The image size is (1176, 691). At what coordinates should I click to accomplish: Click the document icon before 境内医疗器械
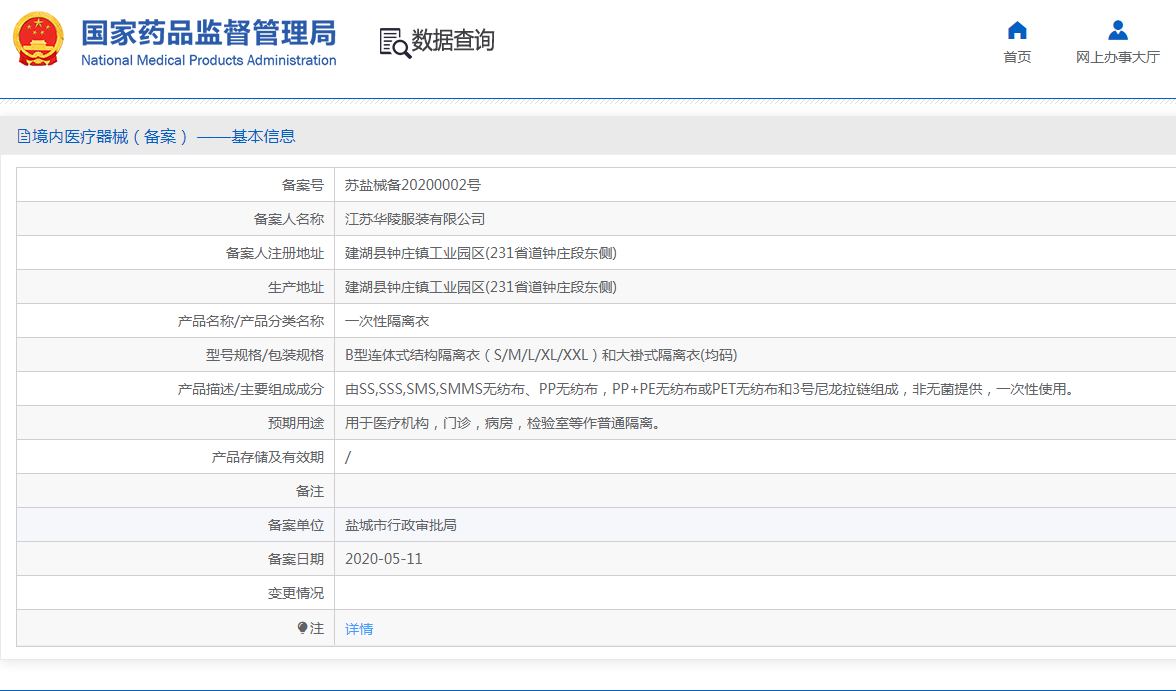tap(24, 137)
